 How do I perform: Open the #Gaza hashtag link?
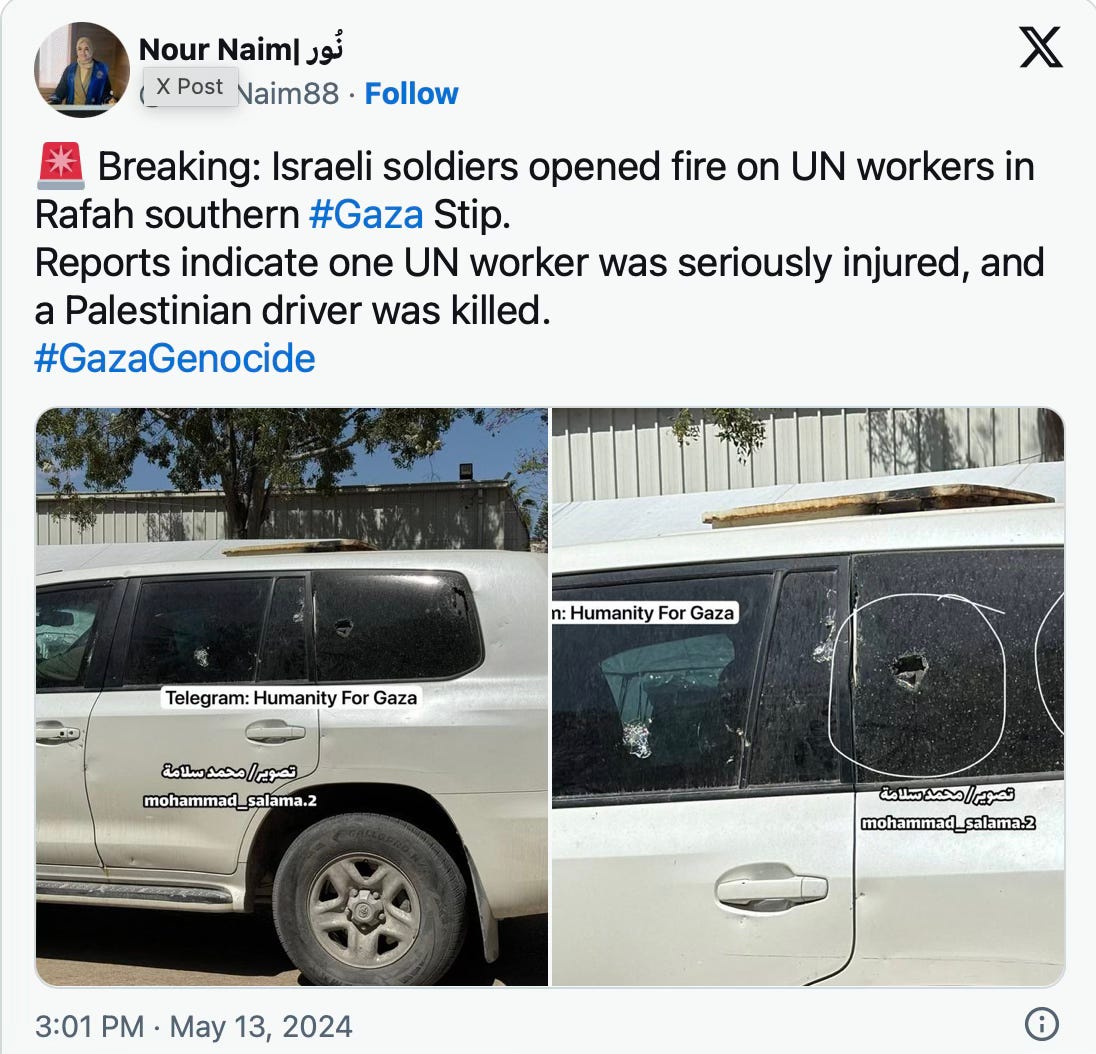(366, 215)
